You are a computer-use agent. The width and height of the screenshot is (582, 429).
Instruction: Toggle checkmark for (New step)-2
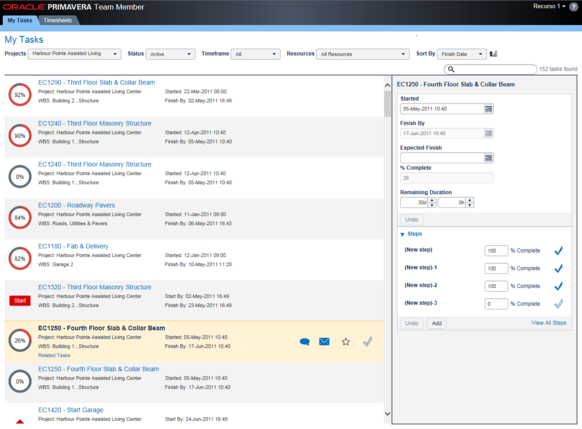[x=559, y=286]
